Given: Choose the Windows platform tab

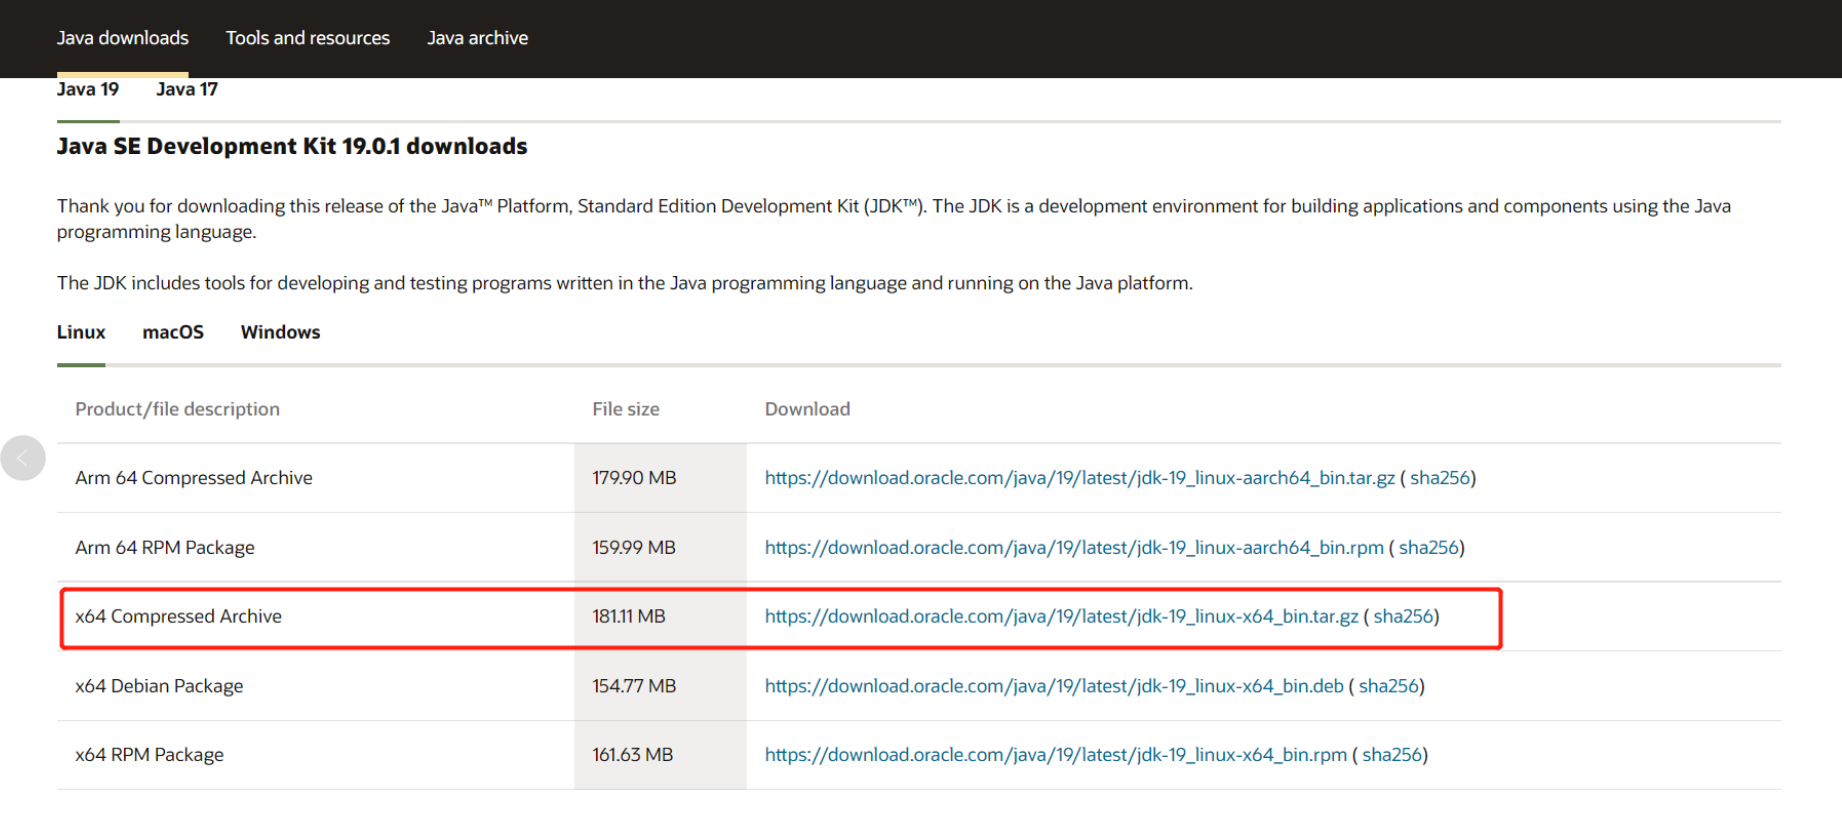Looking at the screenshot, I should click(x=280, y=332).
